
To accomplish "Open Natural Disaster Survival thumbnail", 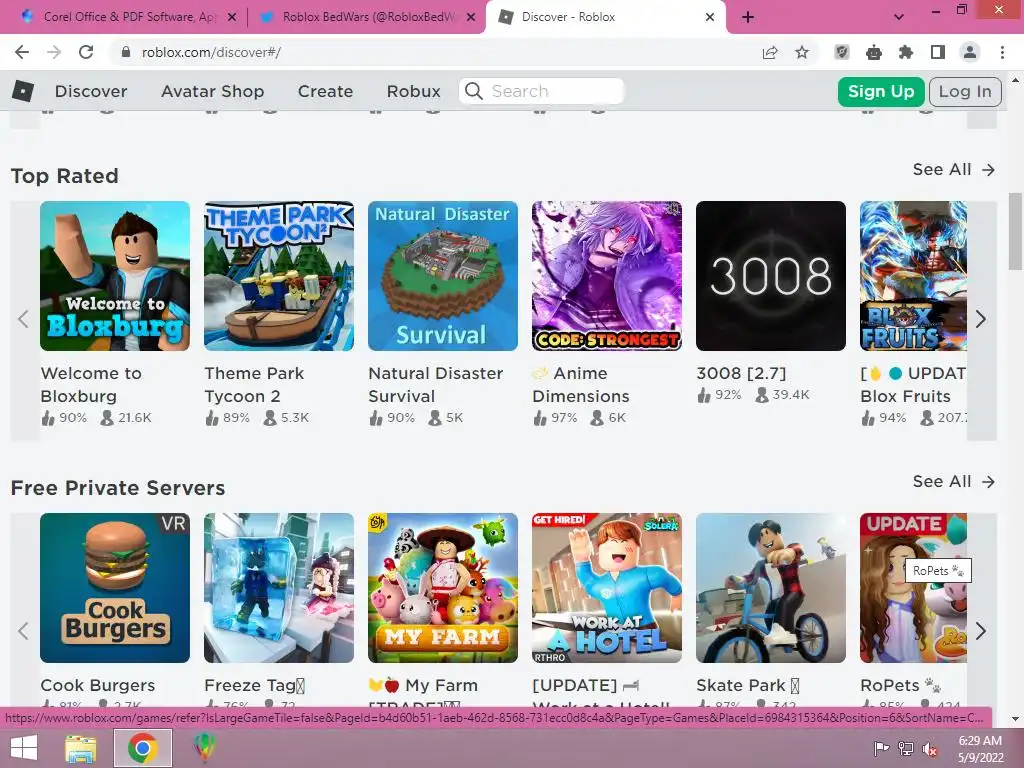I will tap(443, 276).
